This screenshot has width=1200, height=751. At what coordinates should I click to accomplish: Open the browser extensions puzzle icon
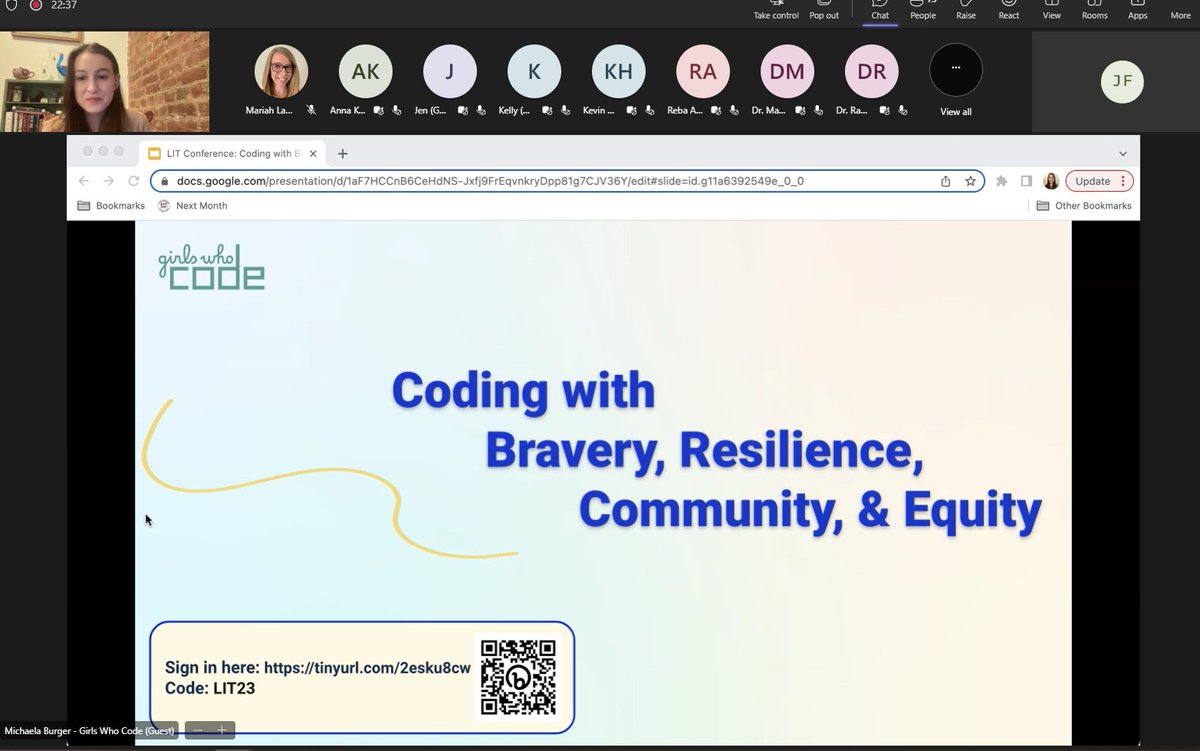pos(1002,181)
